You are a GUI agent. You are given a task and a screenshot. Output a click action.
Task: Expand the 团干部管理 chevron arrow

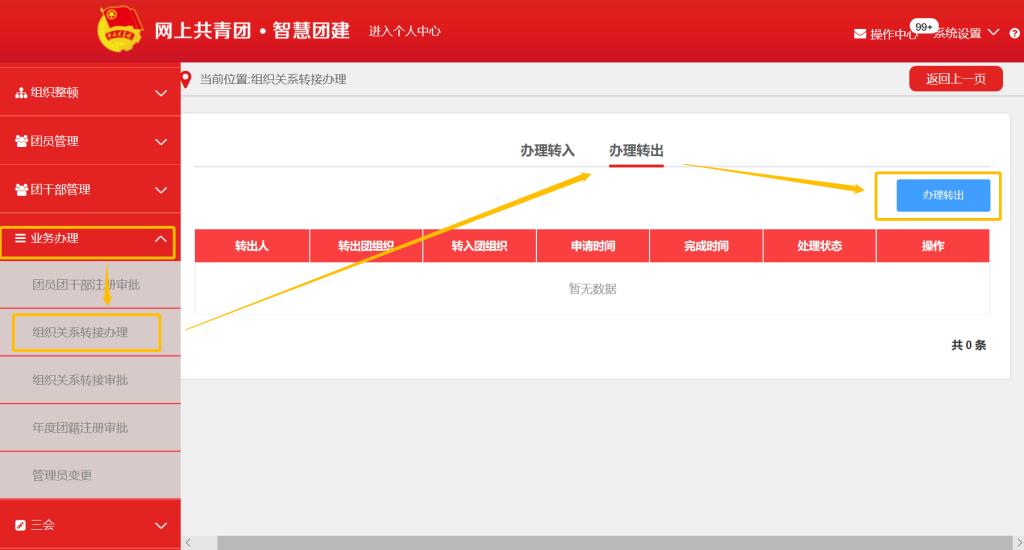tap(161, 189)
